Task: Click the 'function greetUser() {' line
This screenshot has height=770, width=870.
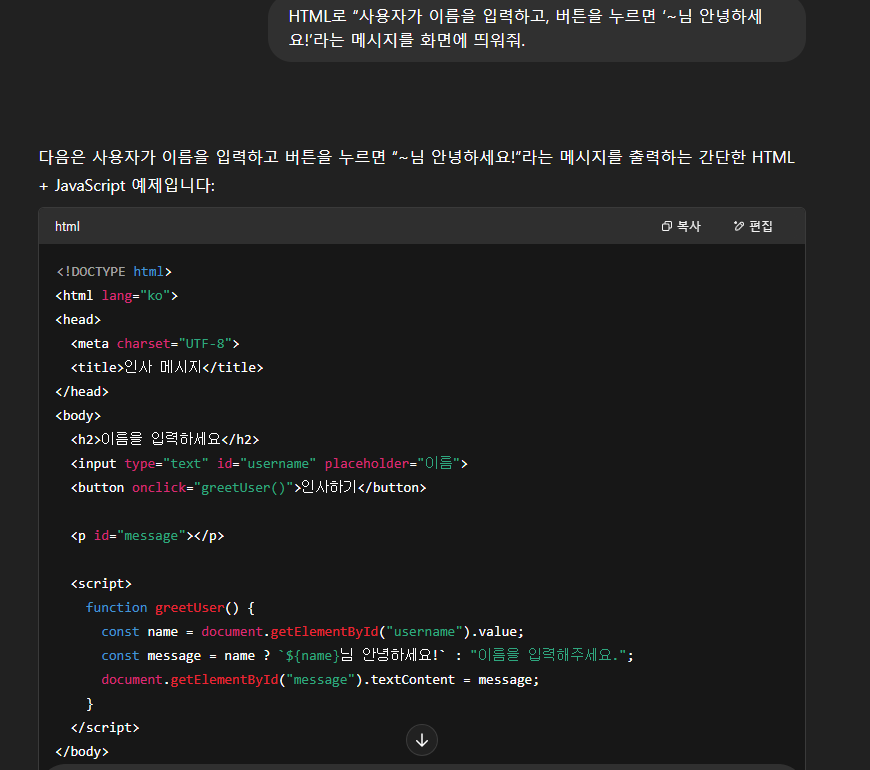Action: [170, 607]
